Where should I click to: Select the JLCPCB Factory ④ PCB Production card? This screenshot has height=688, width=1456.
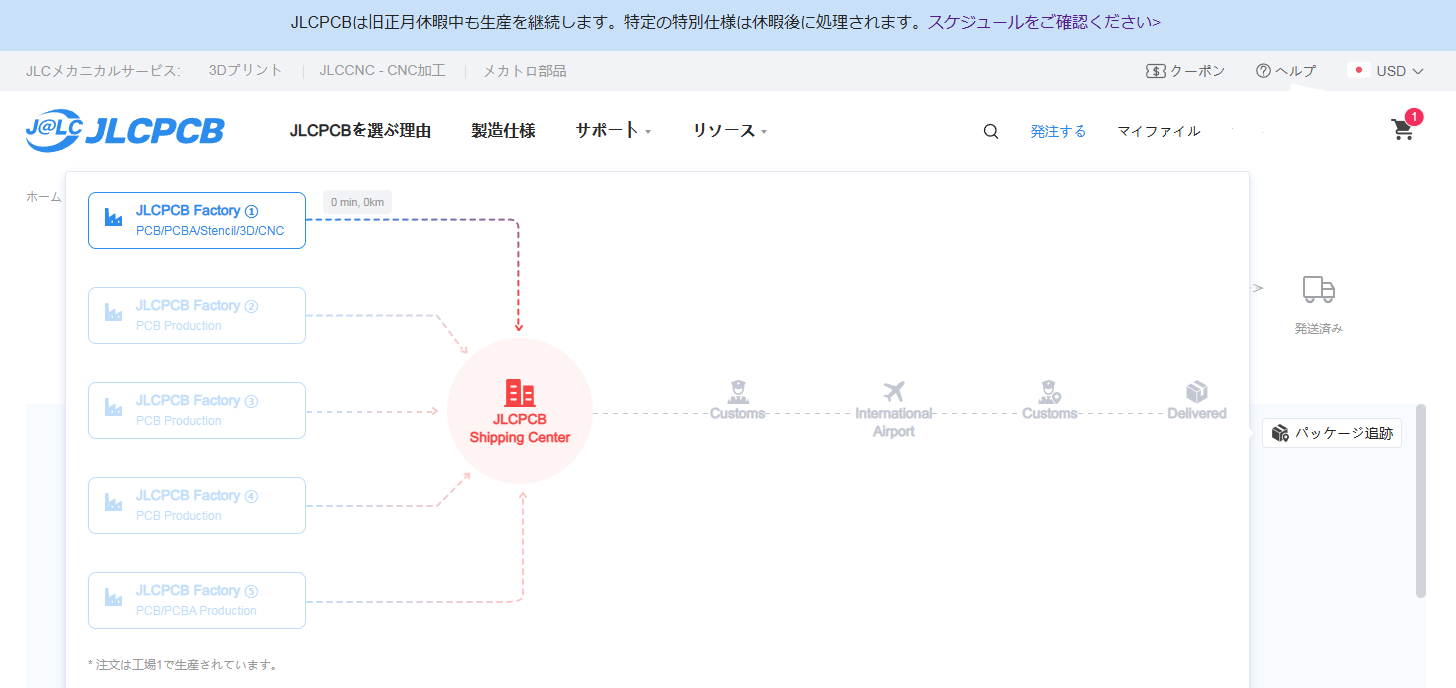click(197, 505)
